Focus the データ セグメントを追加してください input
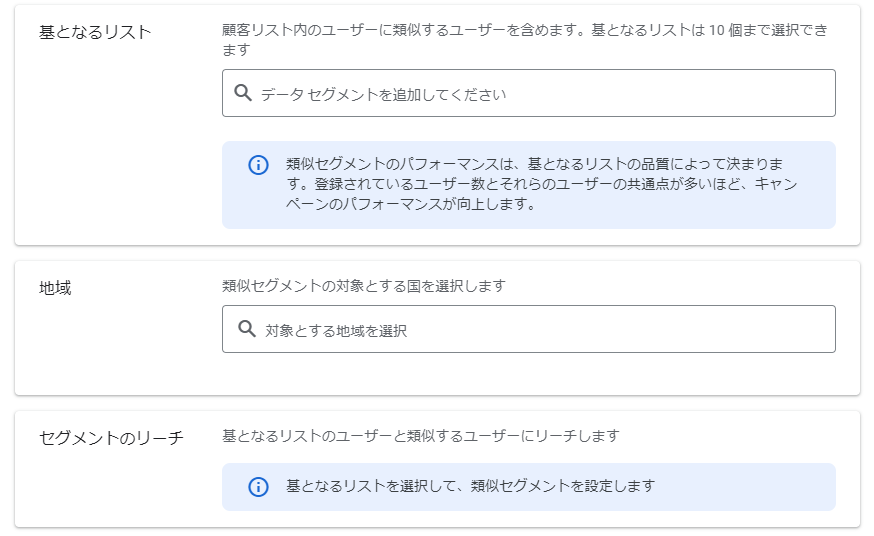The height and width of the screenshot is (536, 874). (x=528, y=93)
